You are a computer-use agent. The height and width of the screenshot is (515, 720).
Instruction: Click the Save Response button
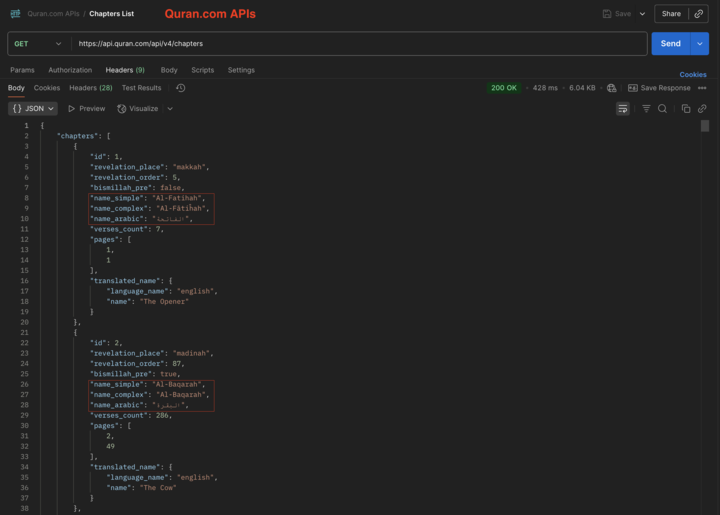(659, 88)
